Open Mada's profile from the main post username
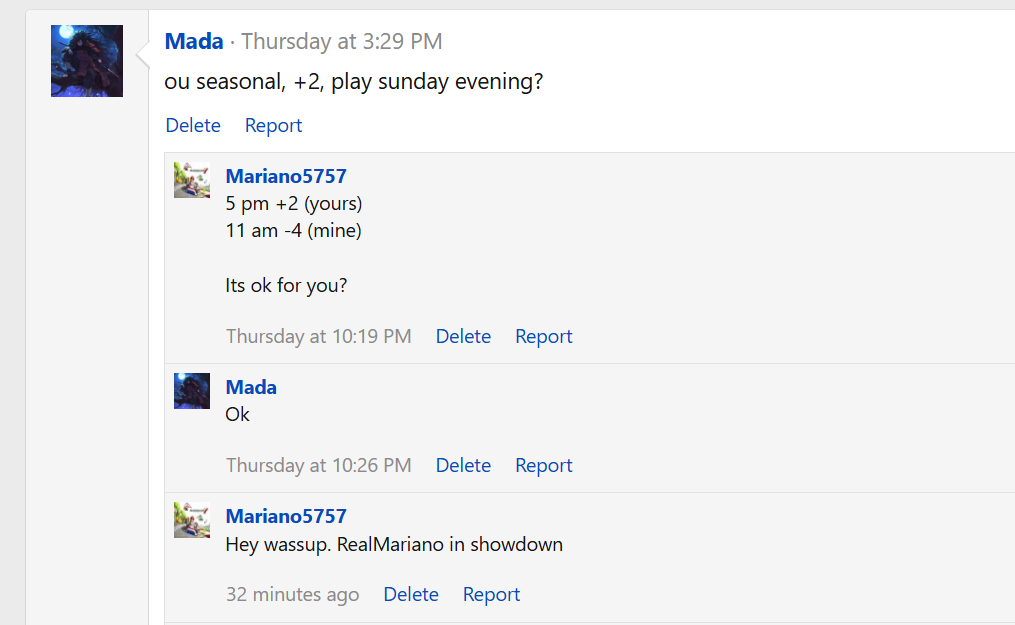 pos(194,42)
